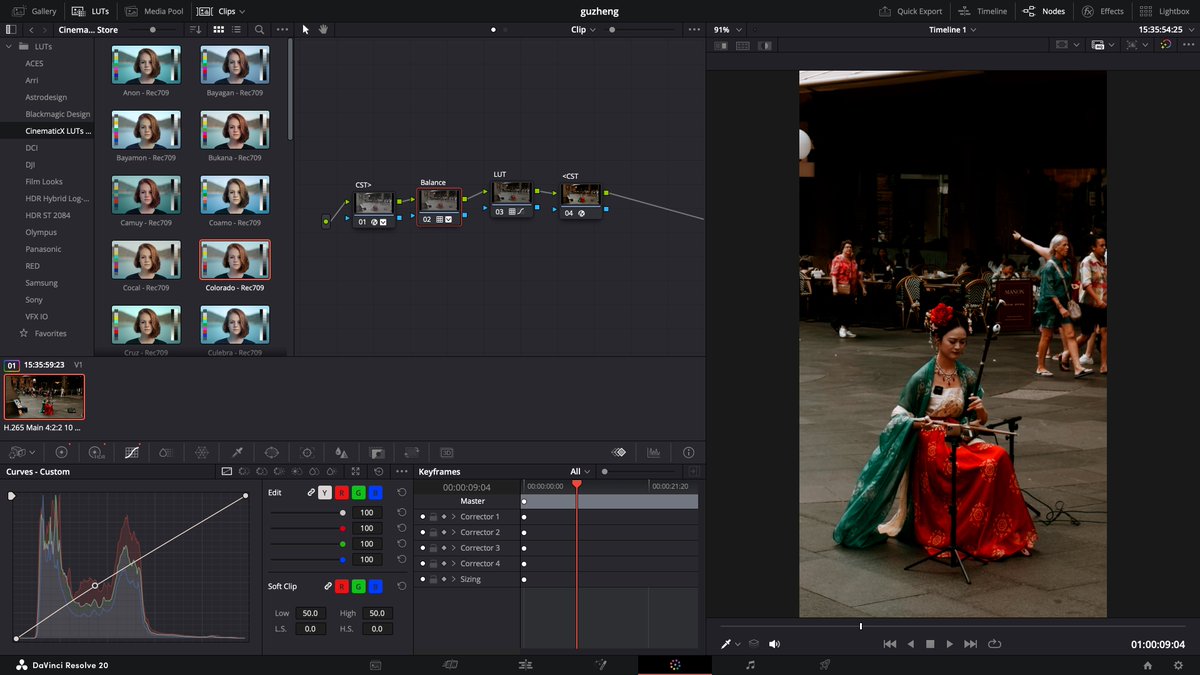Open the Curves palette icon
Image resolution: width=1200 pixels, height=675 pixels.
(131, 452)
